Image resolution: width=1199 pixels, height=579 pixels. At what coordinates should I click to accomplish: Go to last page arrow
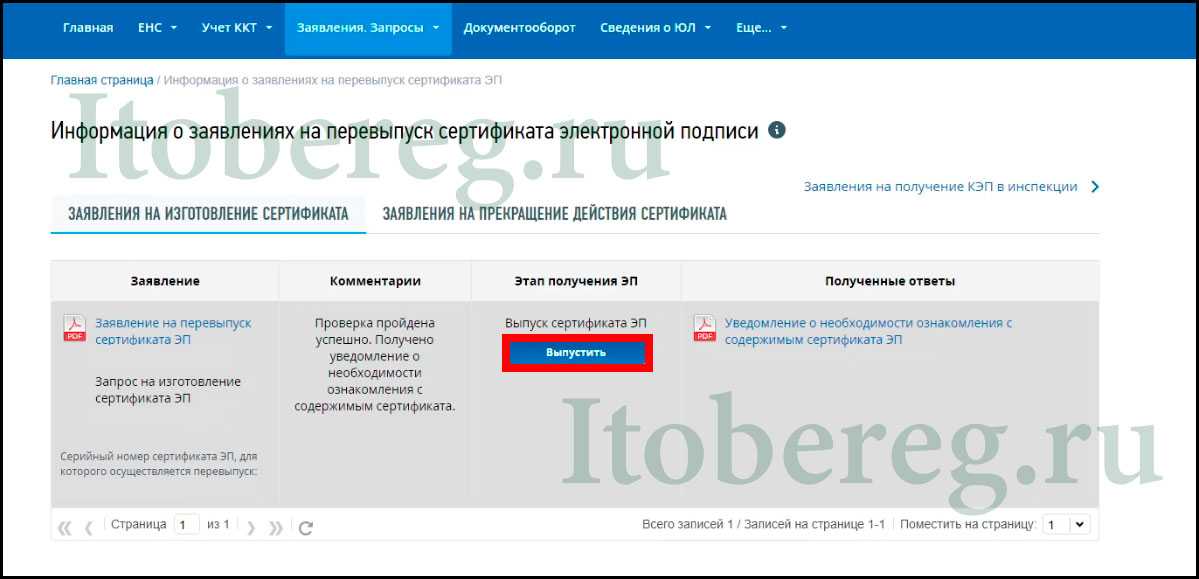pyautogui.click(x=276, y=527)
